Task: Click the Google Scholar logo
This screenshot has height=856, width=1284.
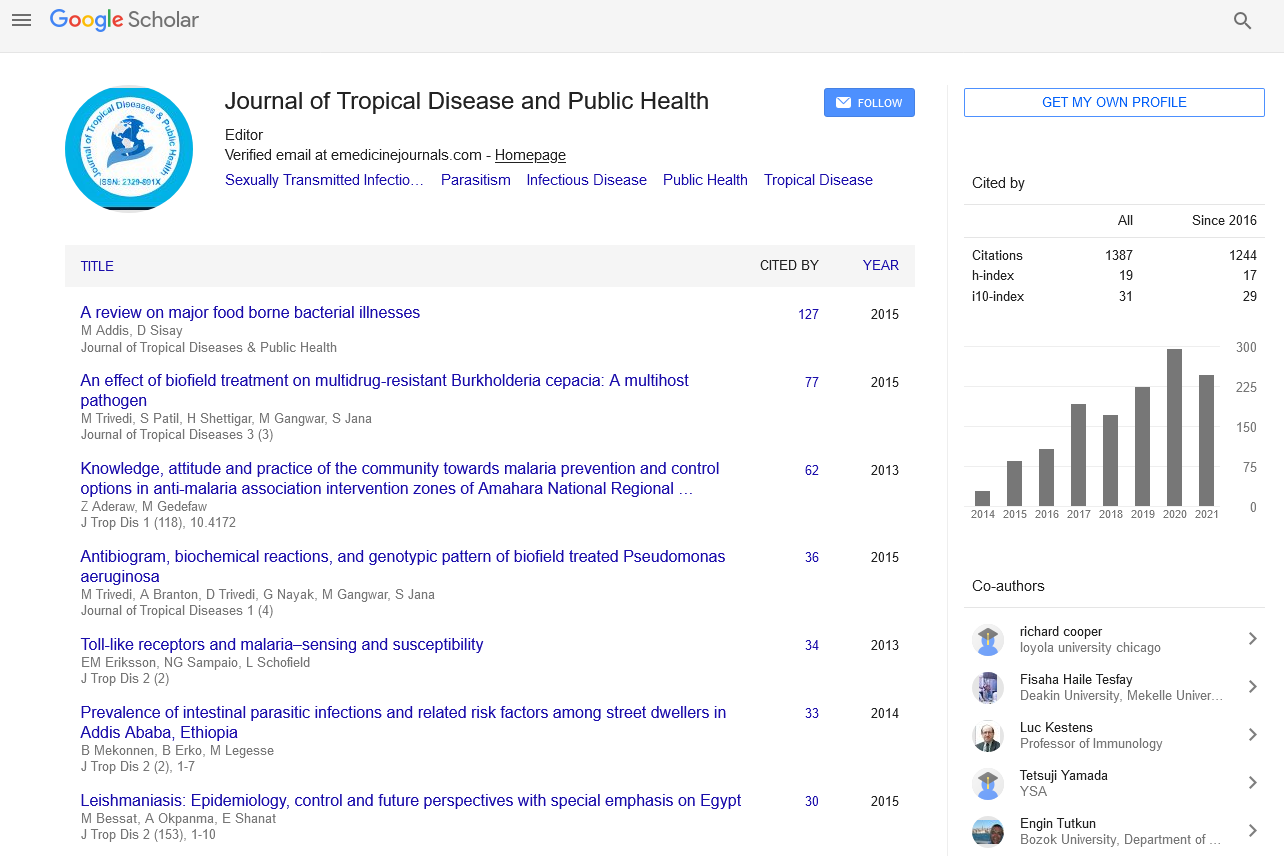Action: click(x=124, y=20)
